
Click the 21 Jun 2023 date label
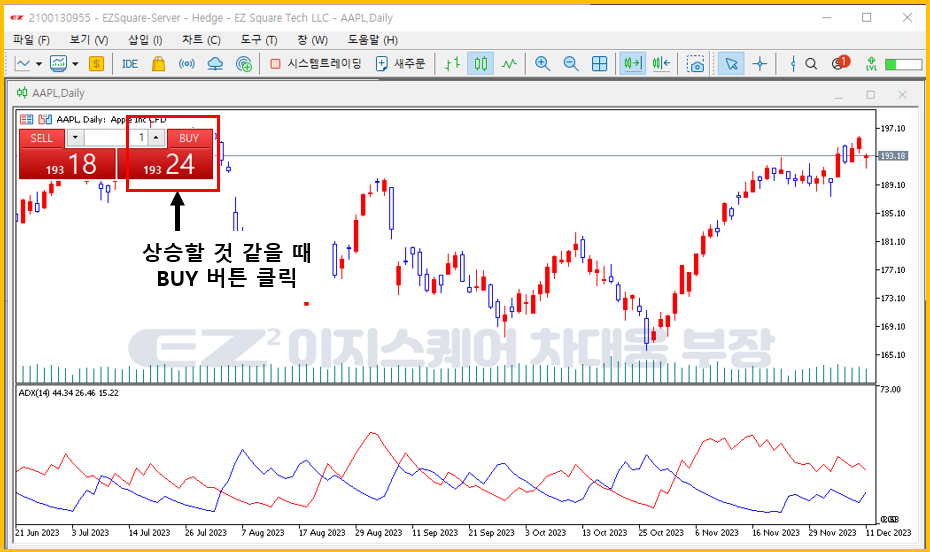(37, 532)
